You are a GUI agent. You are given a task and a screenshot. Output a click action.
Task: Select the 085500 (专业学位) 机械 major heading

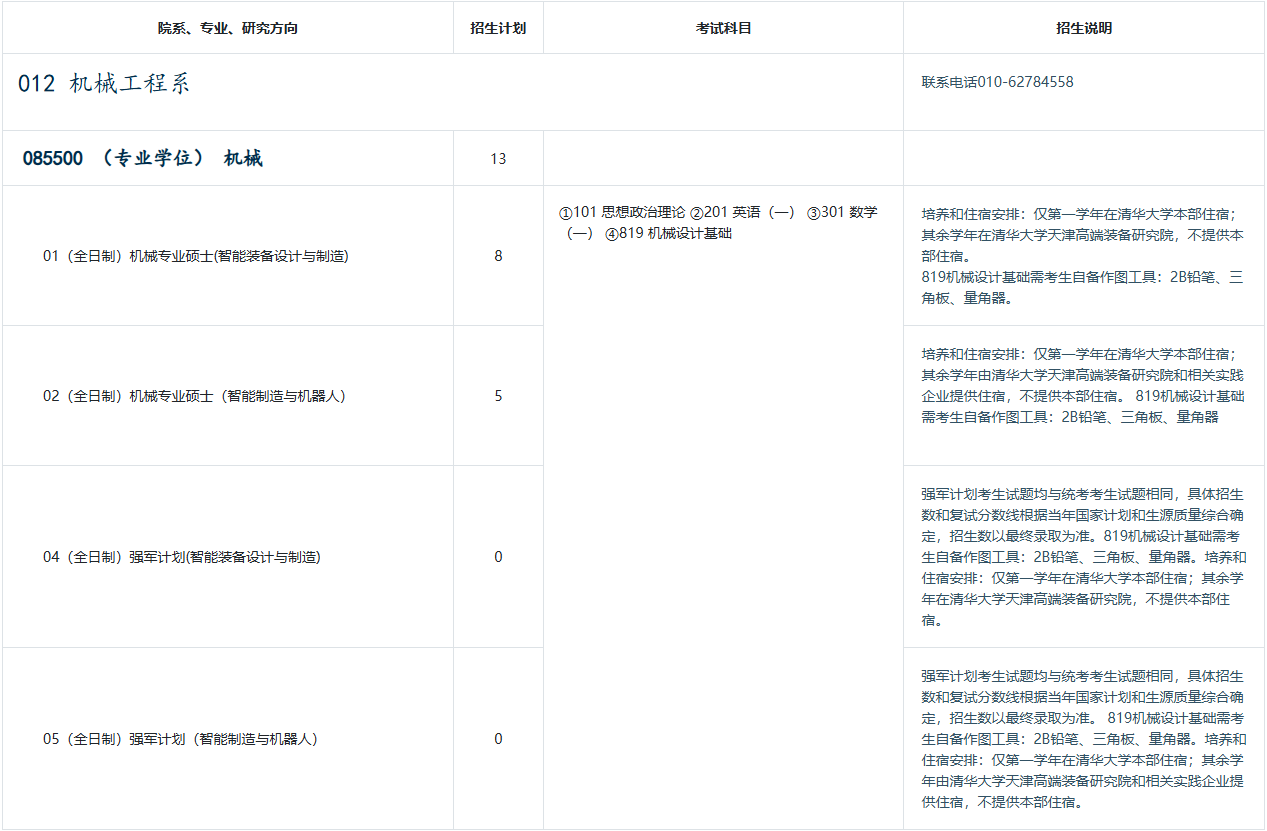click(x=143, y=158)
